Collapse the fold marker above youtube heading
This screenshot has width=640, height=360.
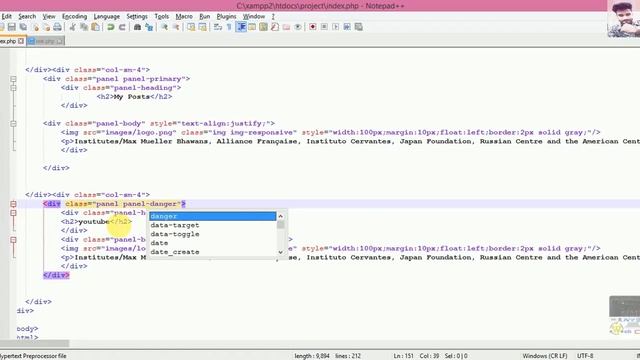(13, 213)
